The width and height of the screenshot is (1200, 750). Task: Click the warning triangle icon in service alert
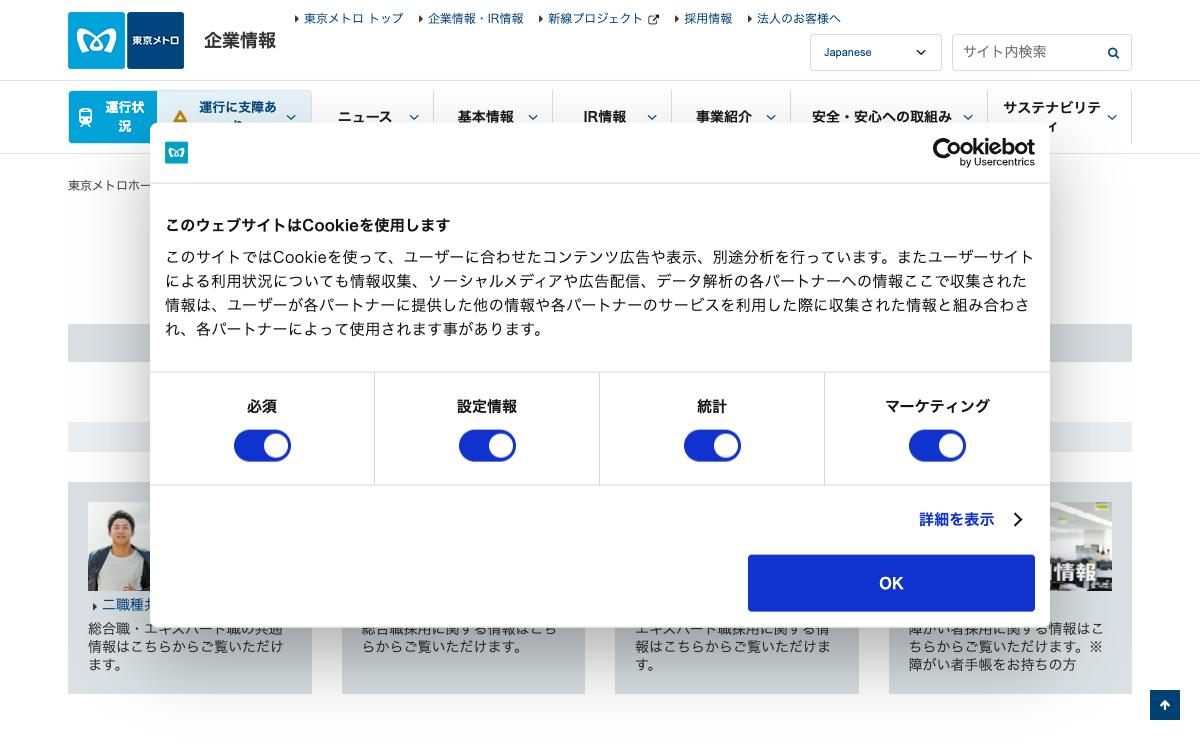pyautogui.click(x=180, y=117)
